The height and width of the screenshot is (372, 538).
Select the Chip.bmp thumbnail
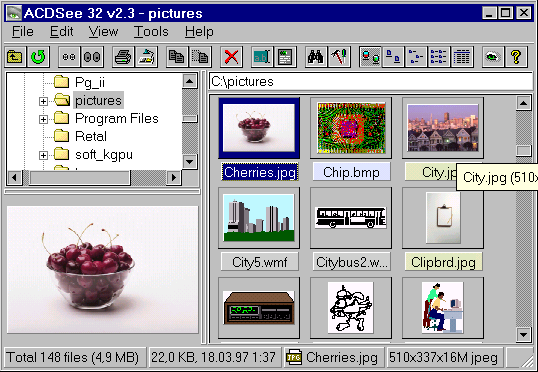351,128
